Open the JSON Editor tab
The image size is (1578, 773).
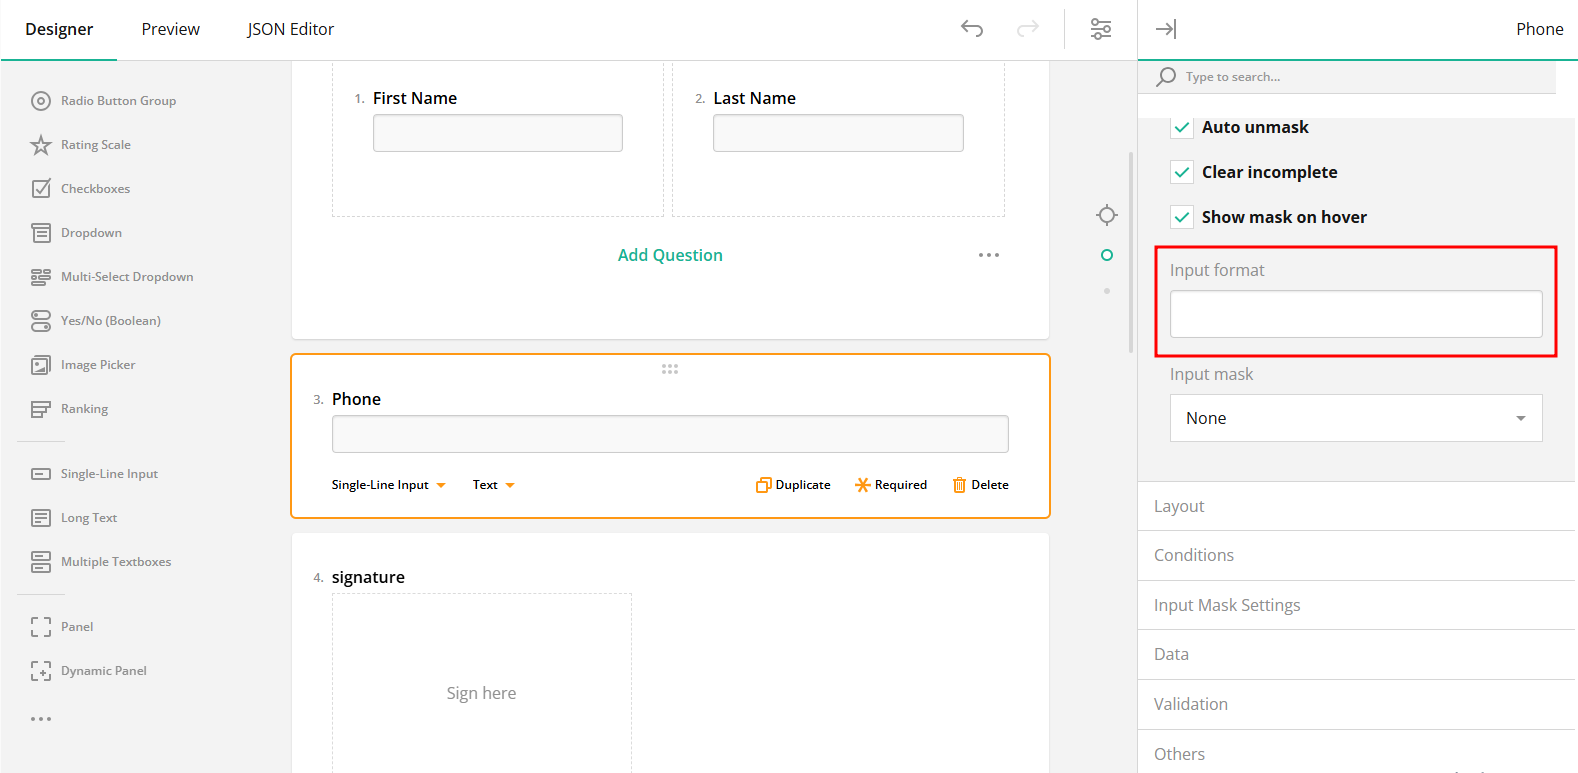point(290,29)
